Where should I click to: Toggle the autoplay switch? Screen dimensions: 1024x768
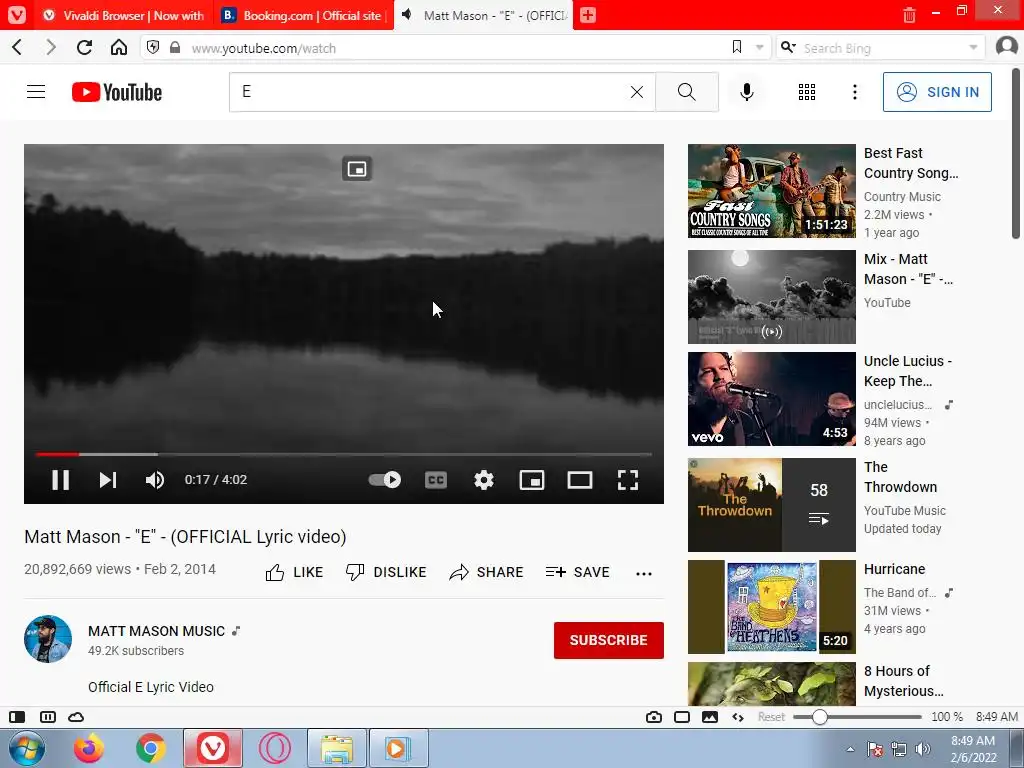pyautogui.click(x=385, y=480)
